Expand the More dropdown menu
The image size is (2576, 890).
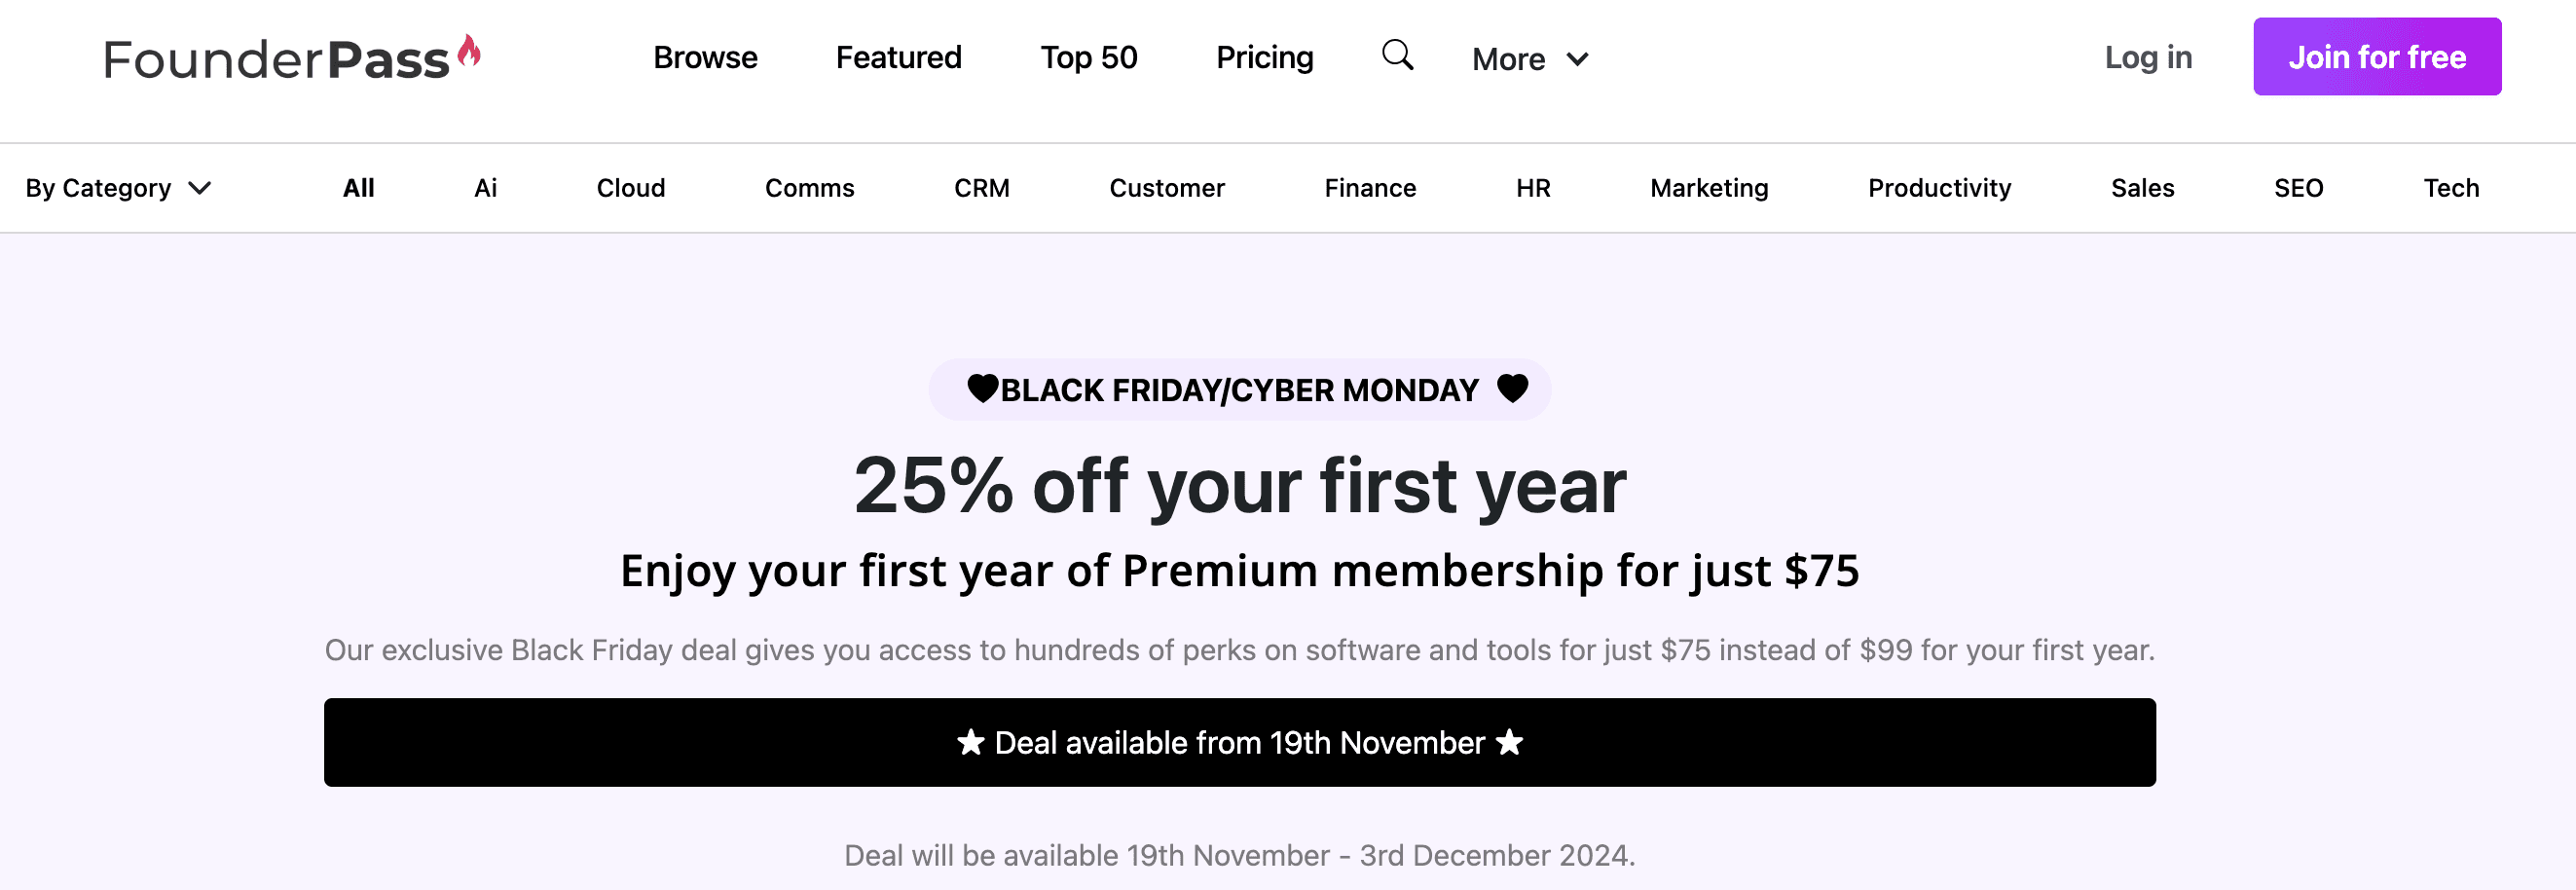[1529, 59]
